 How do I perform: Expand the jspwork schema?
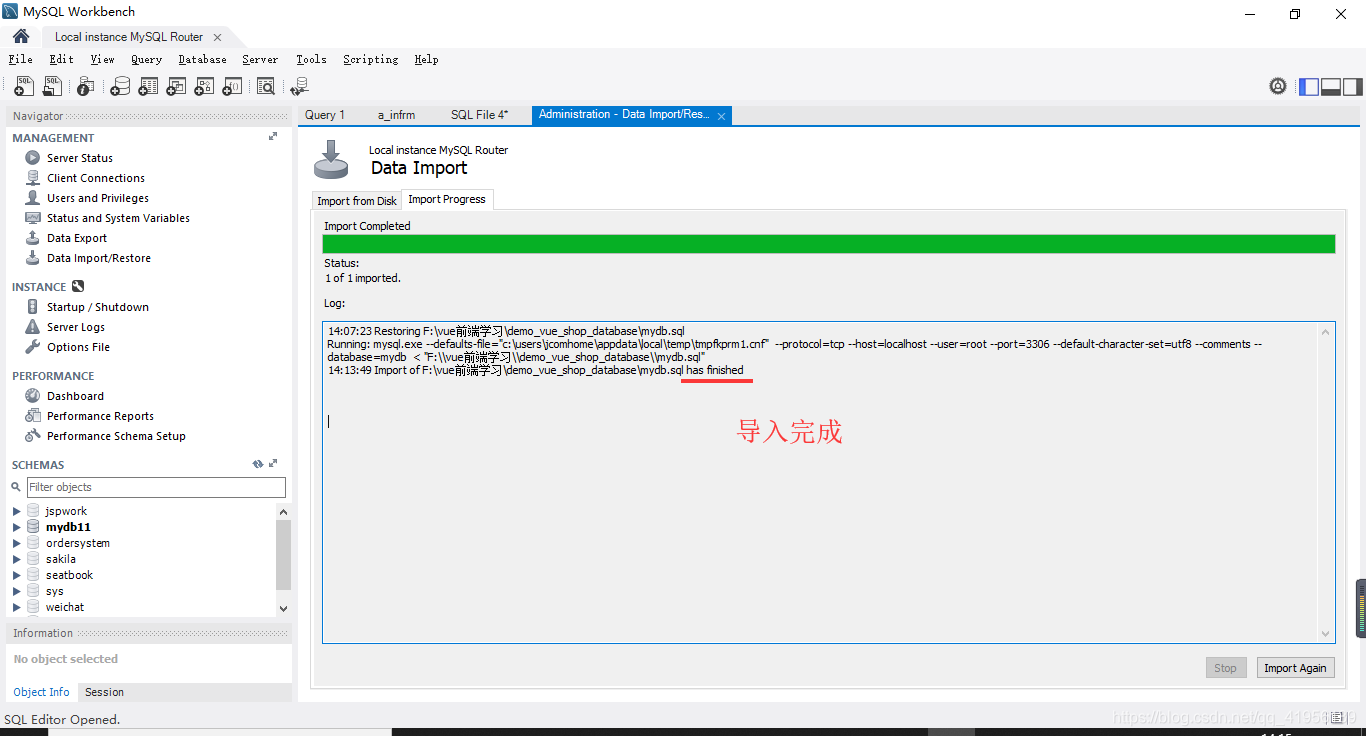(17, 511)
